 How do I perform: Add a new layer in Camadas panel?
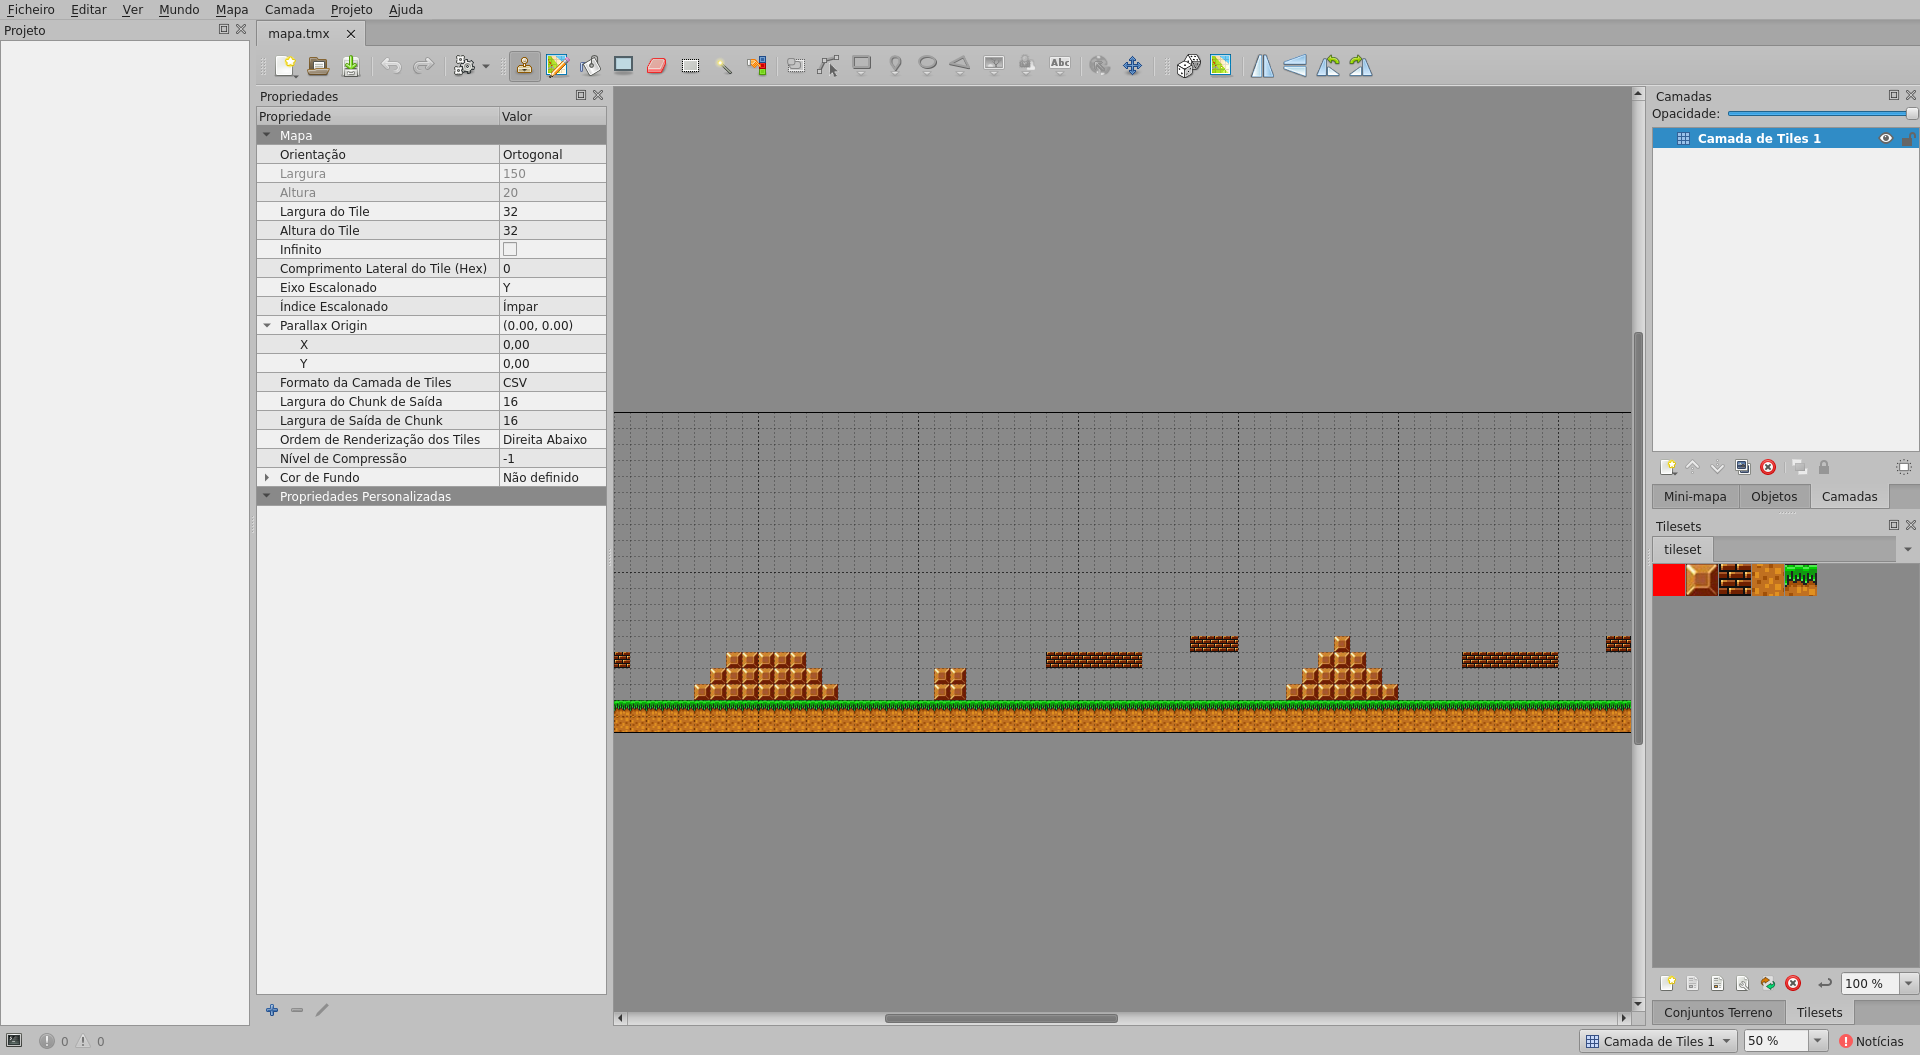[x=1667, y=467]
